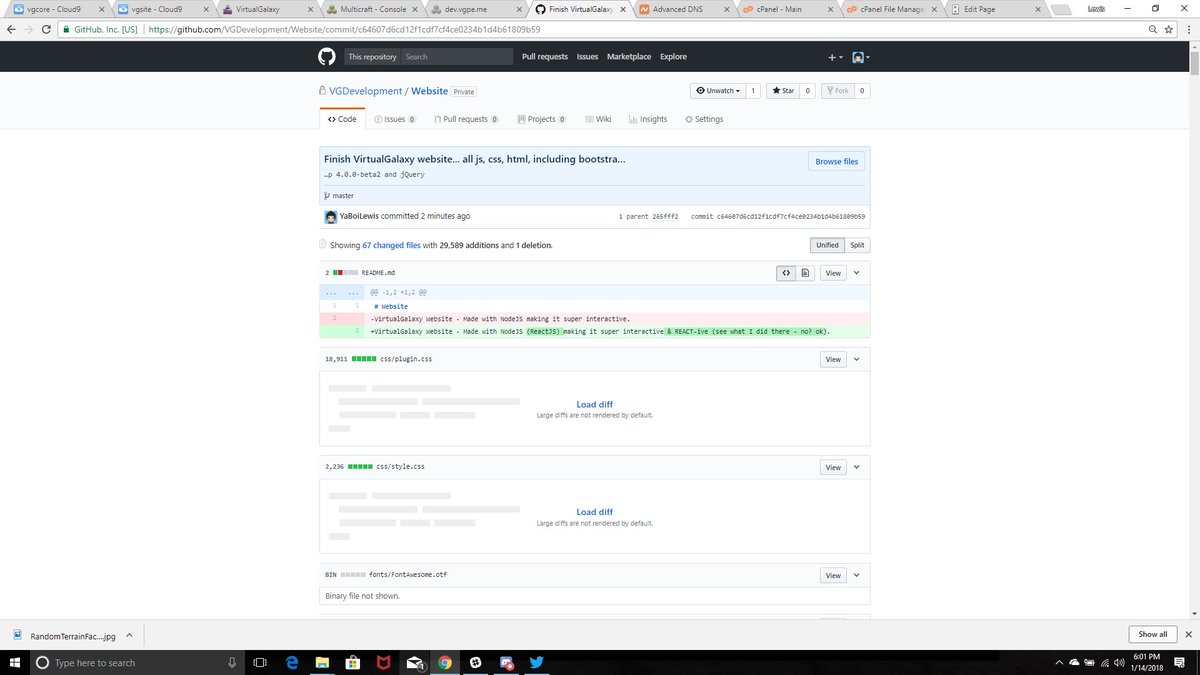Viewport: 1200px width, 675px height.
Task: Collapse the fonts/FontAwesome.otf diff
Action: click(857, 575)
